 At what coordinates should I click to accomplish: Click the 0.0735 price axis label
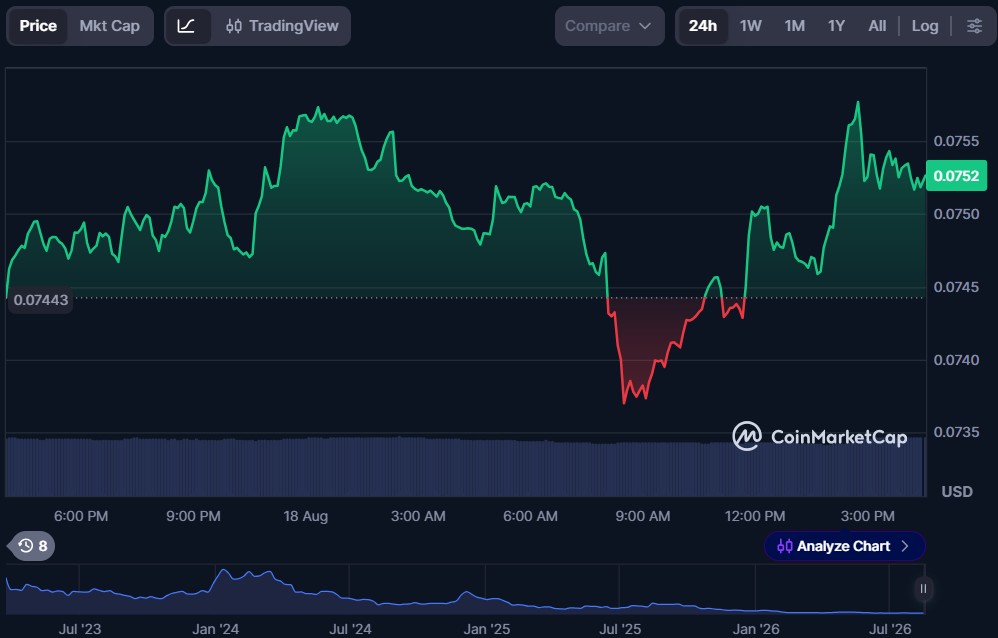click(956, 432)
